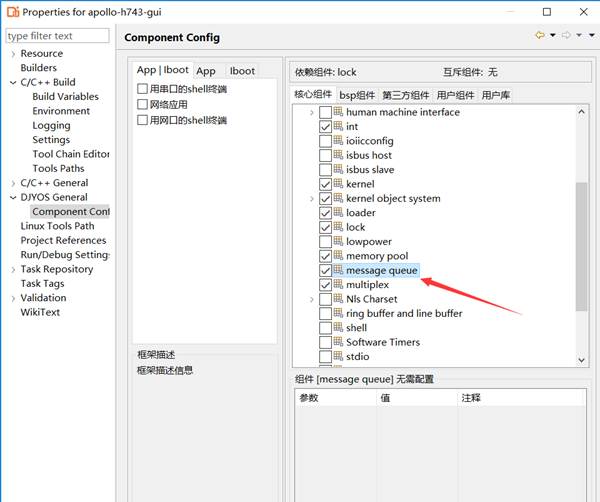Click the Software Timers component icon

[x=339, y=342]
